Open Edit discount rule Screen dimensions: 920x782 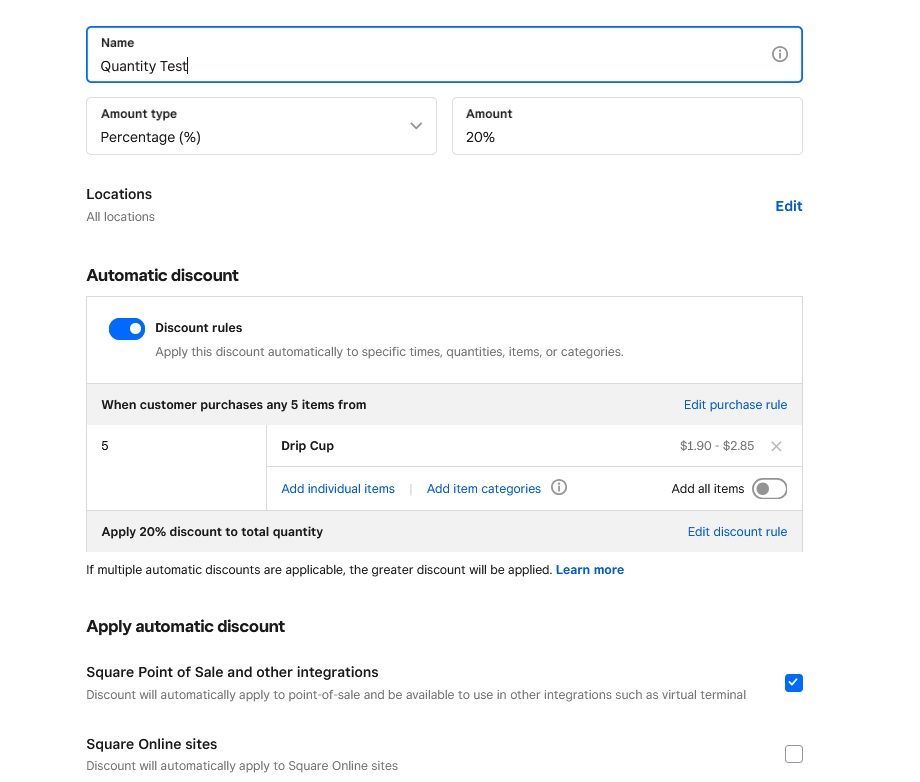coord(737,532)
